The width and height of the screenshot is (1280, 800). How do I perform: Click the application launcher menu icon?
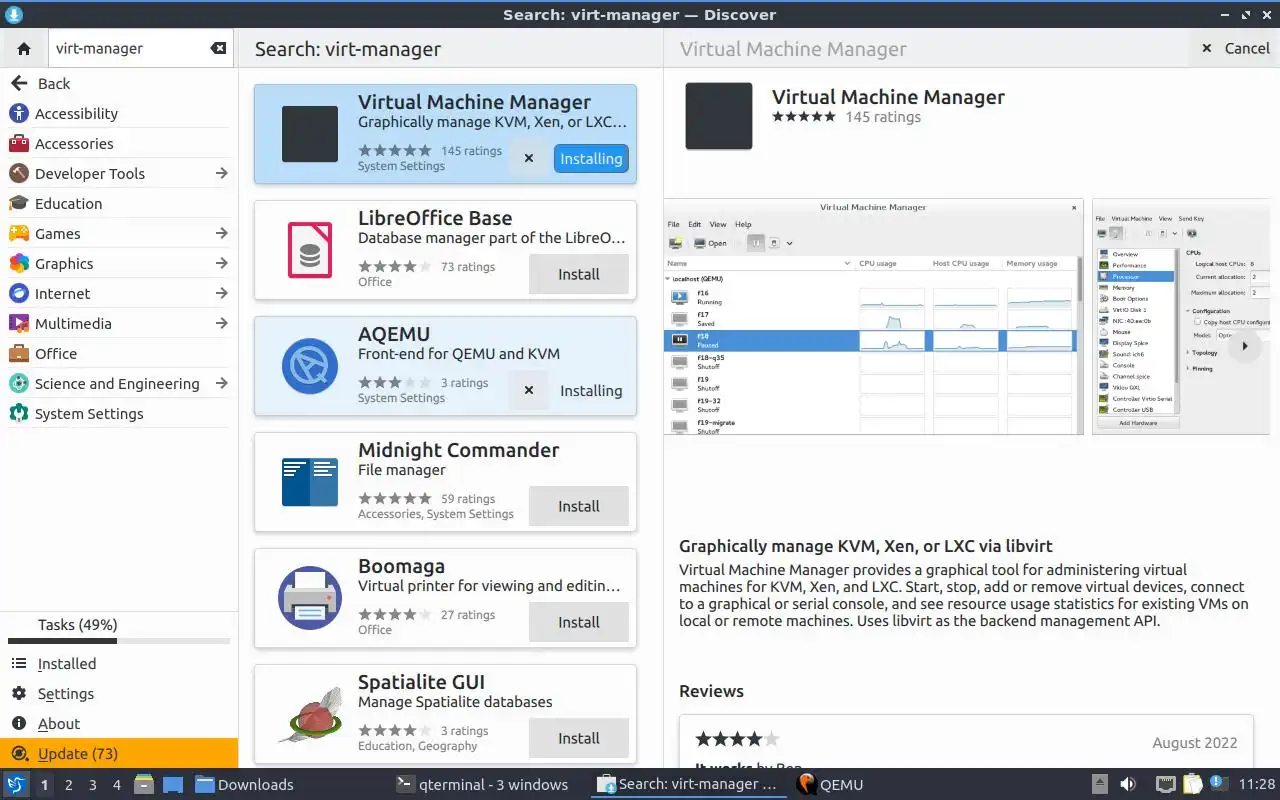click(x=16, y=784)
